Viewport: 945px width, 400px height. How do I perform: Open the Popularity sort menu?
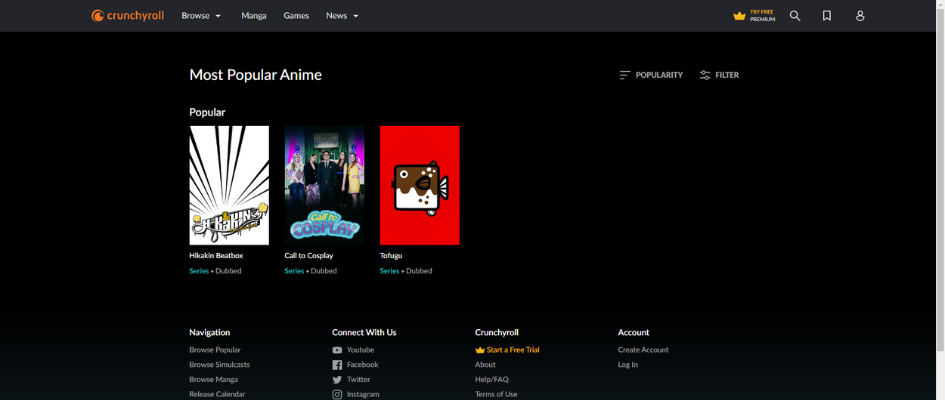[651, 75]
